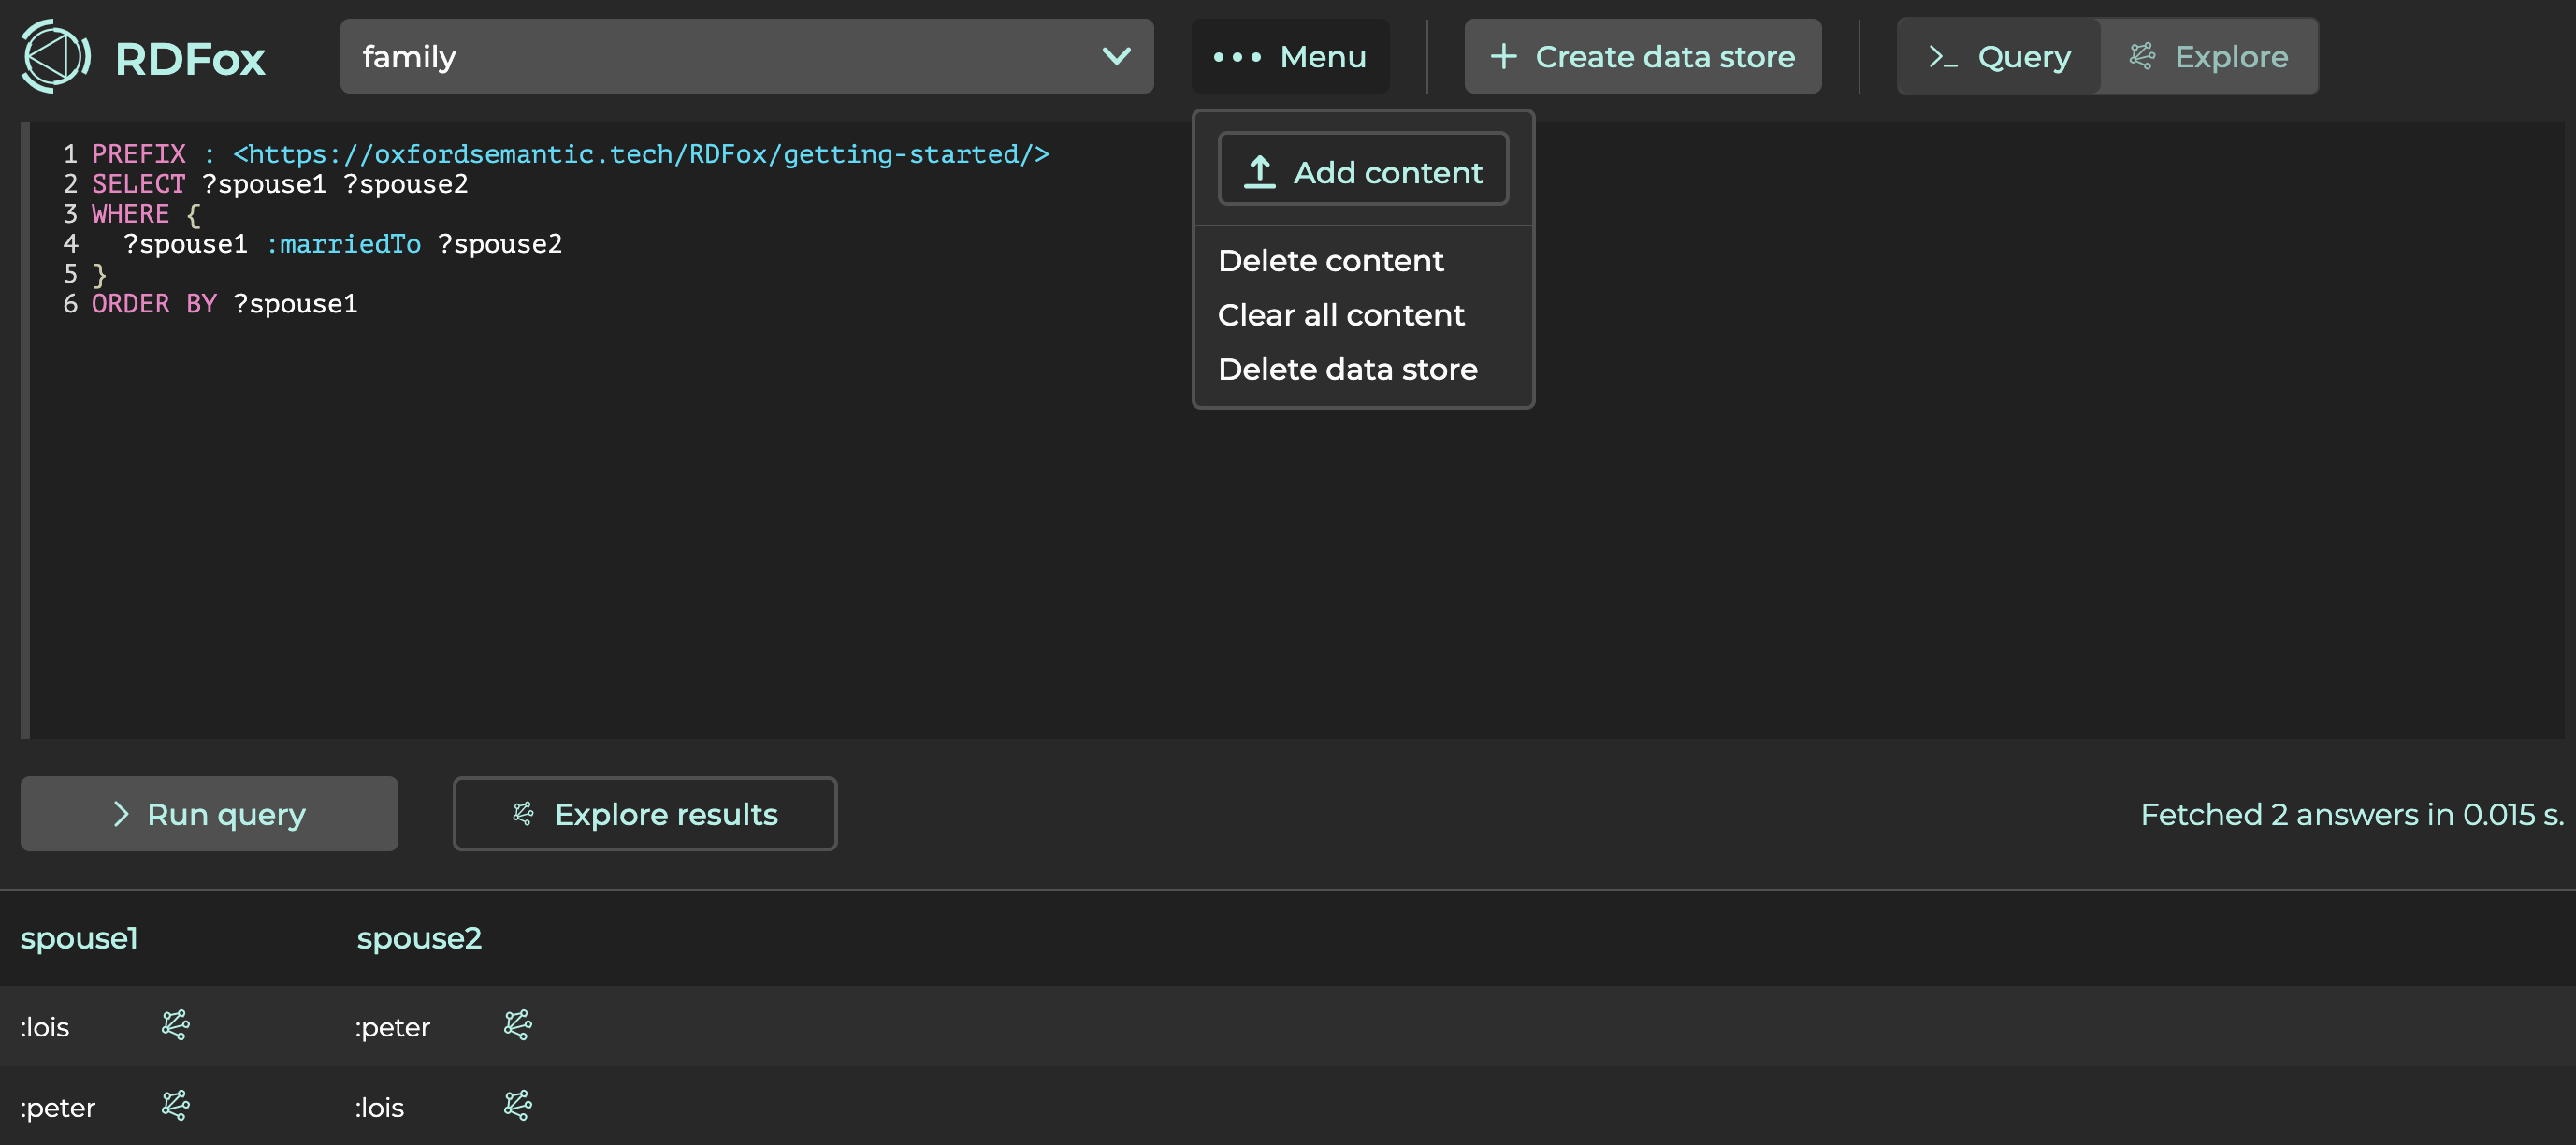Viewport: 2576px width, 1145px height.
Task: Switch to the Query view tab
Action: (x=1999, y=56)
